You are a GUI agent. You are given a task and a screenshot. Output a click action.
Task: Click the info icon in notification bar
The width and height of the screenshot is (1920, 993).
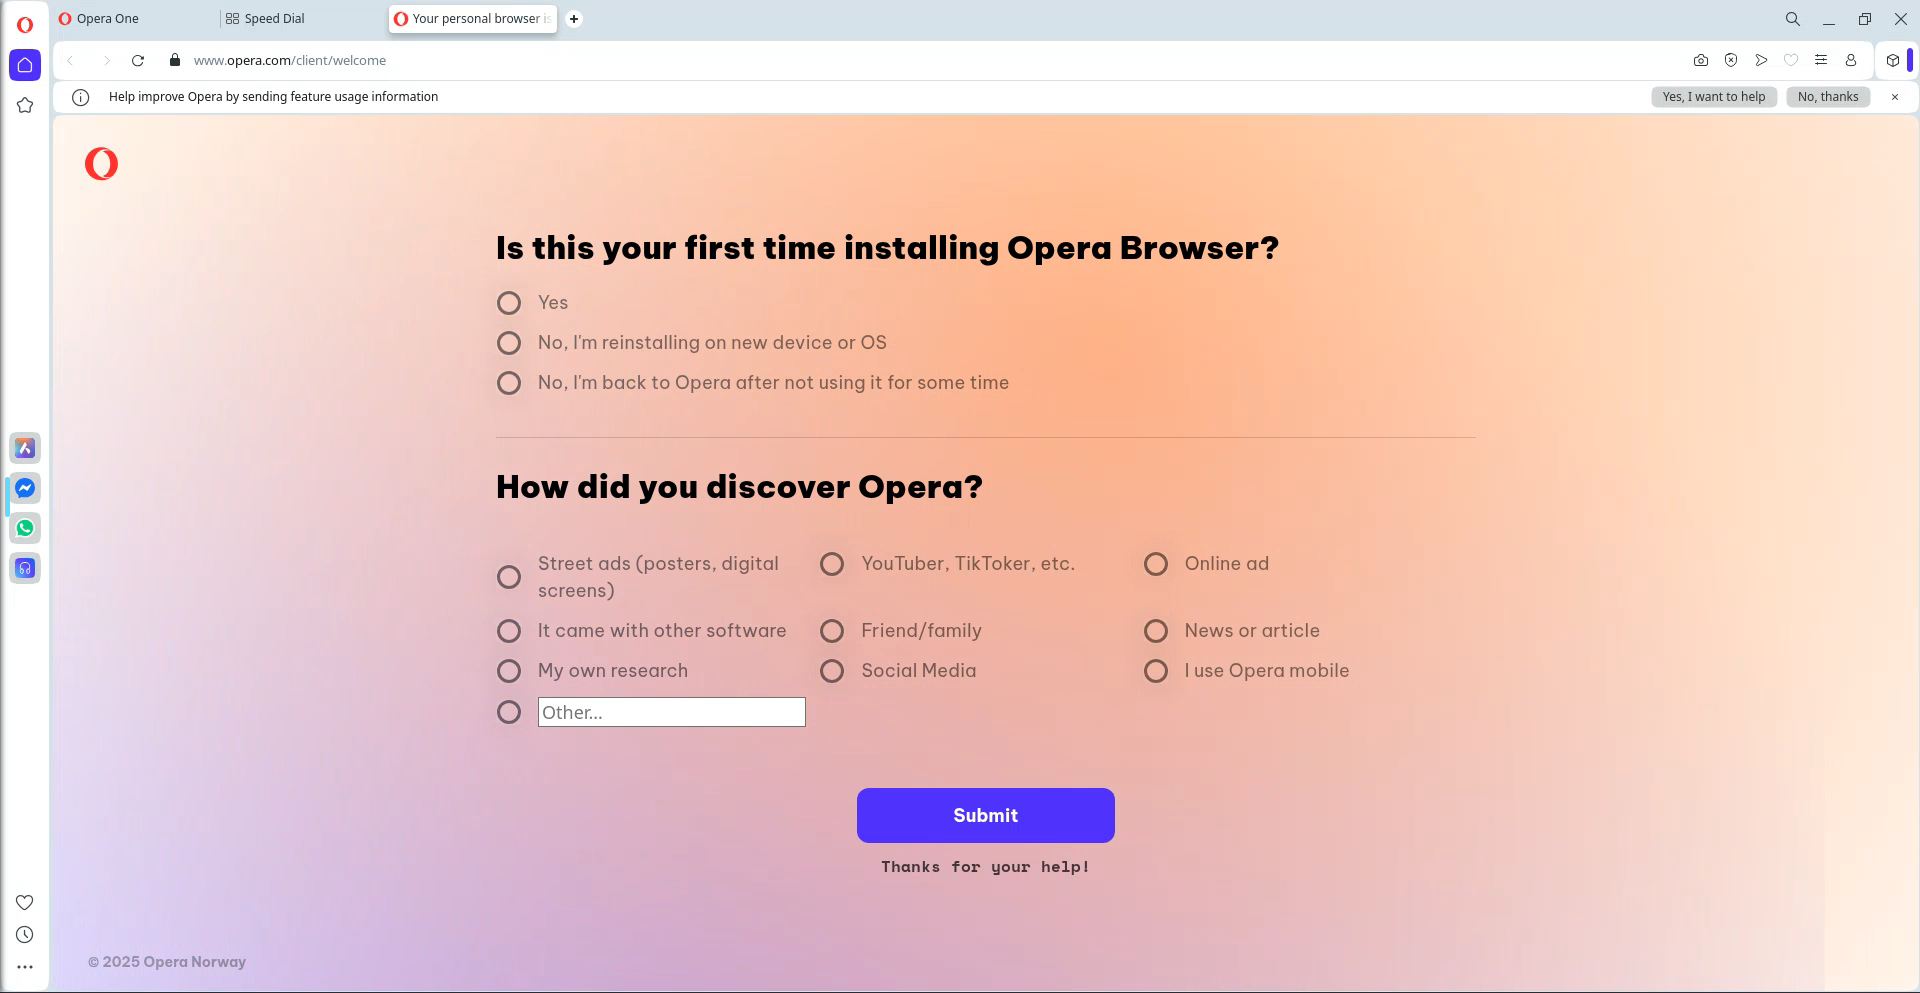81,97
